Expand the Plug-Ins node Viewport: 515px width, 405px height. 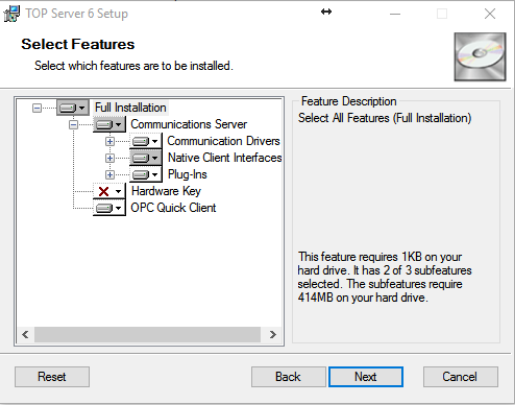pyautogui.click(x=110, y=175)
